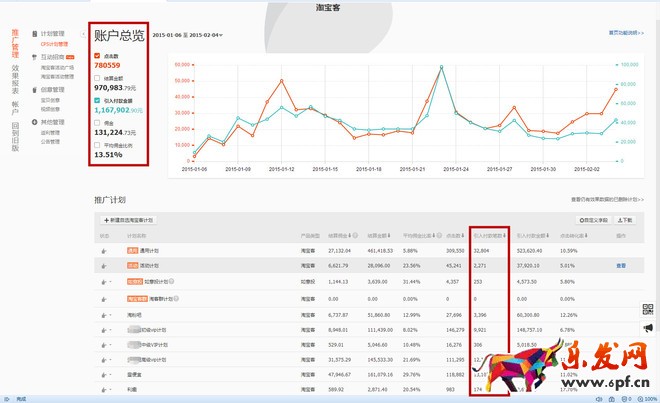Open the date range dropdown 2015-01-06 至 2015-02-04

click(187, 35)
